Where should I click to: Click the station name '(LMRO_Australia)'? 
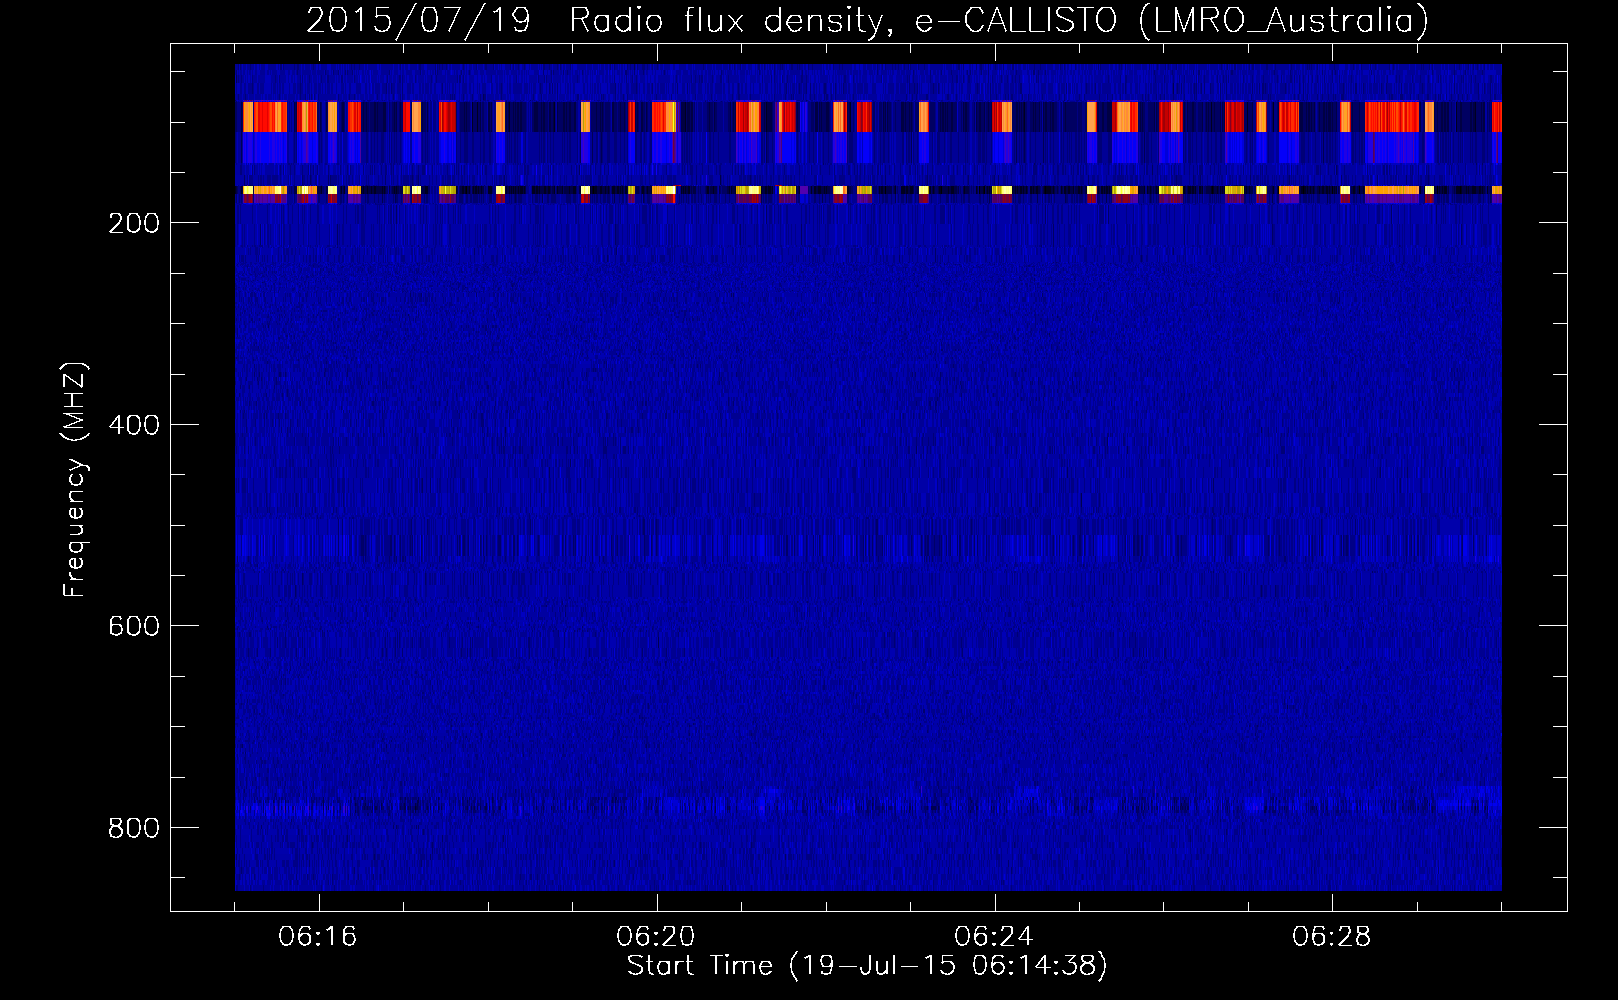[x=1284, y=21]
